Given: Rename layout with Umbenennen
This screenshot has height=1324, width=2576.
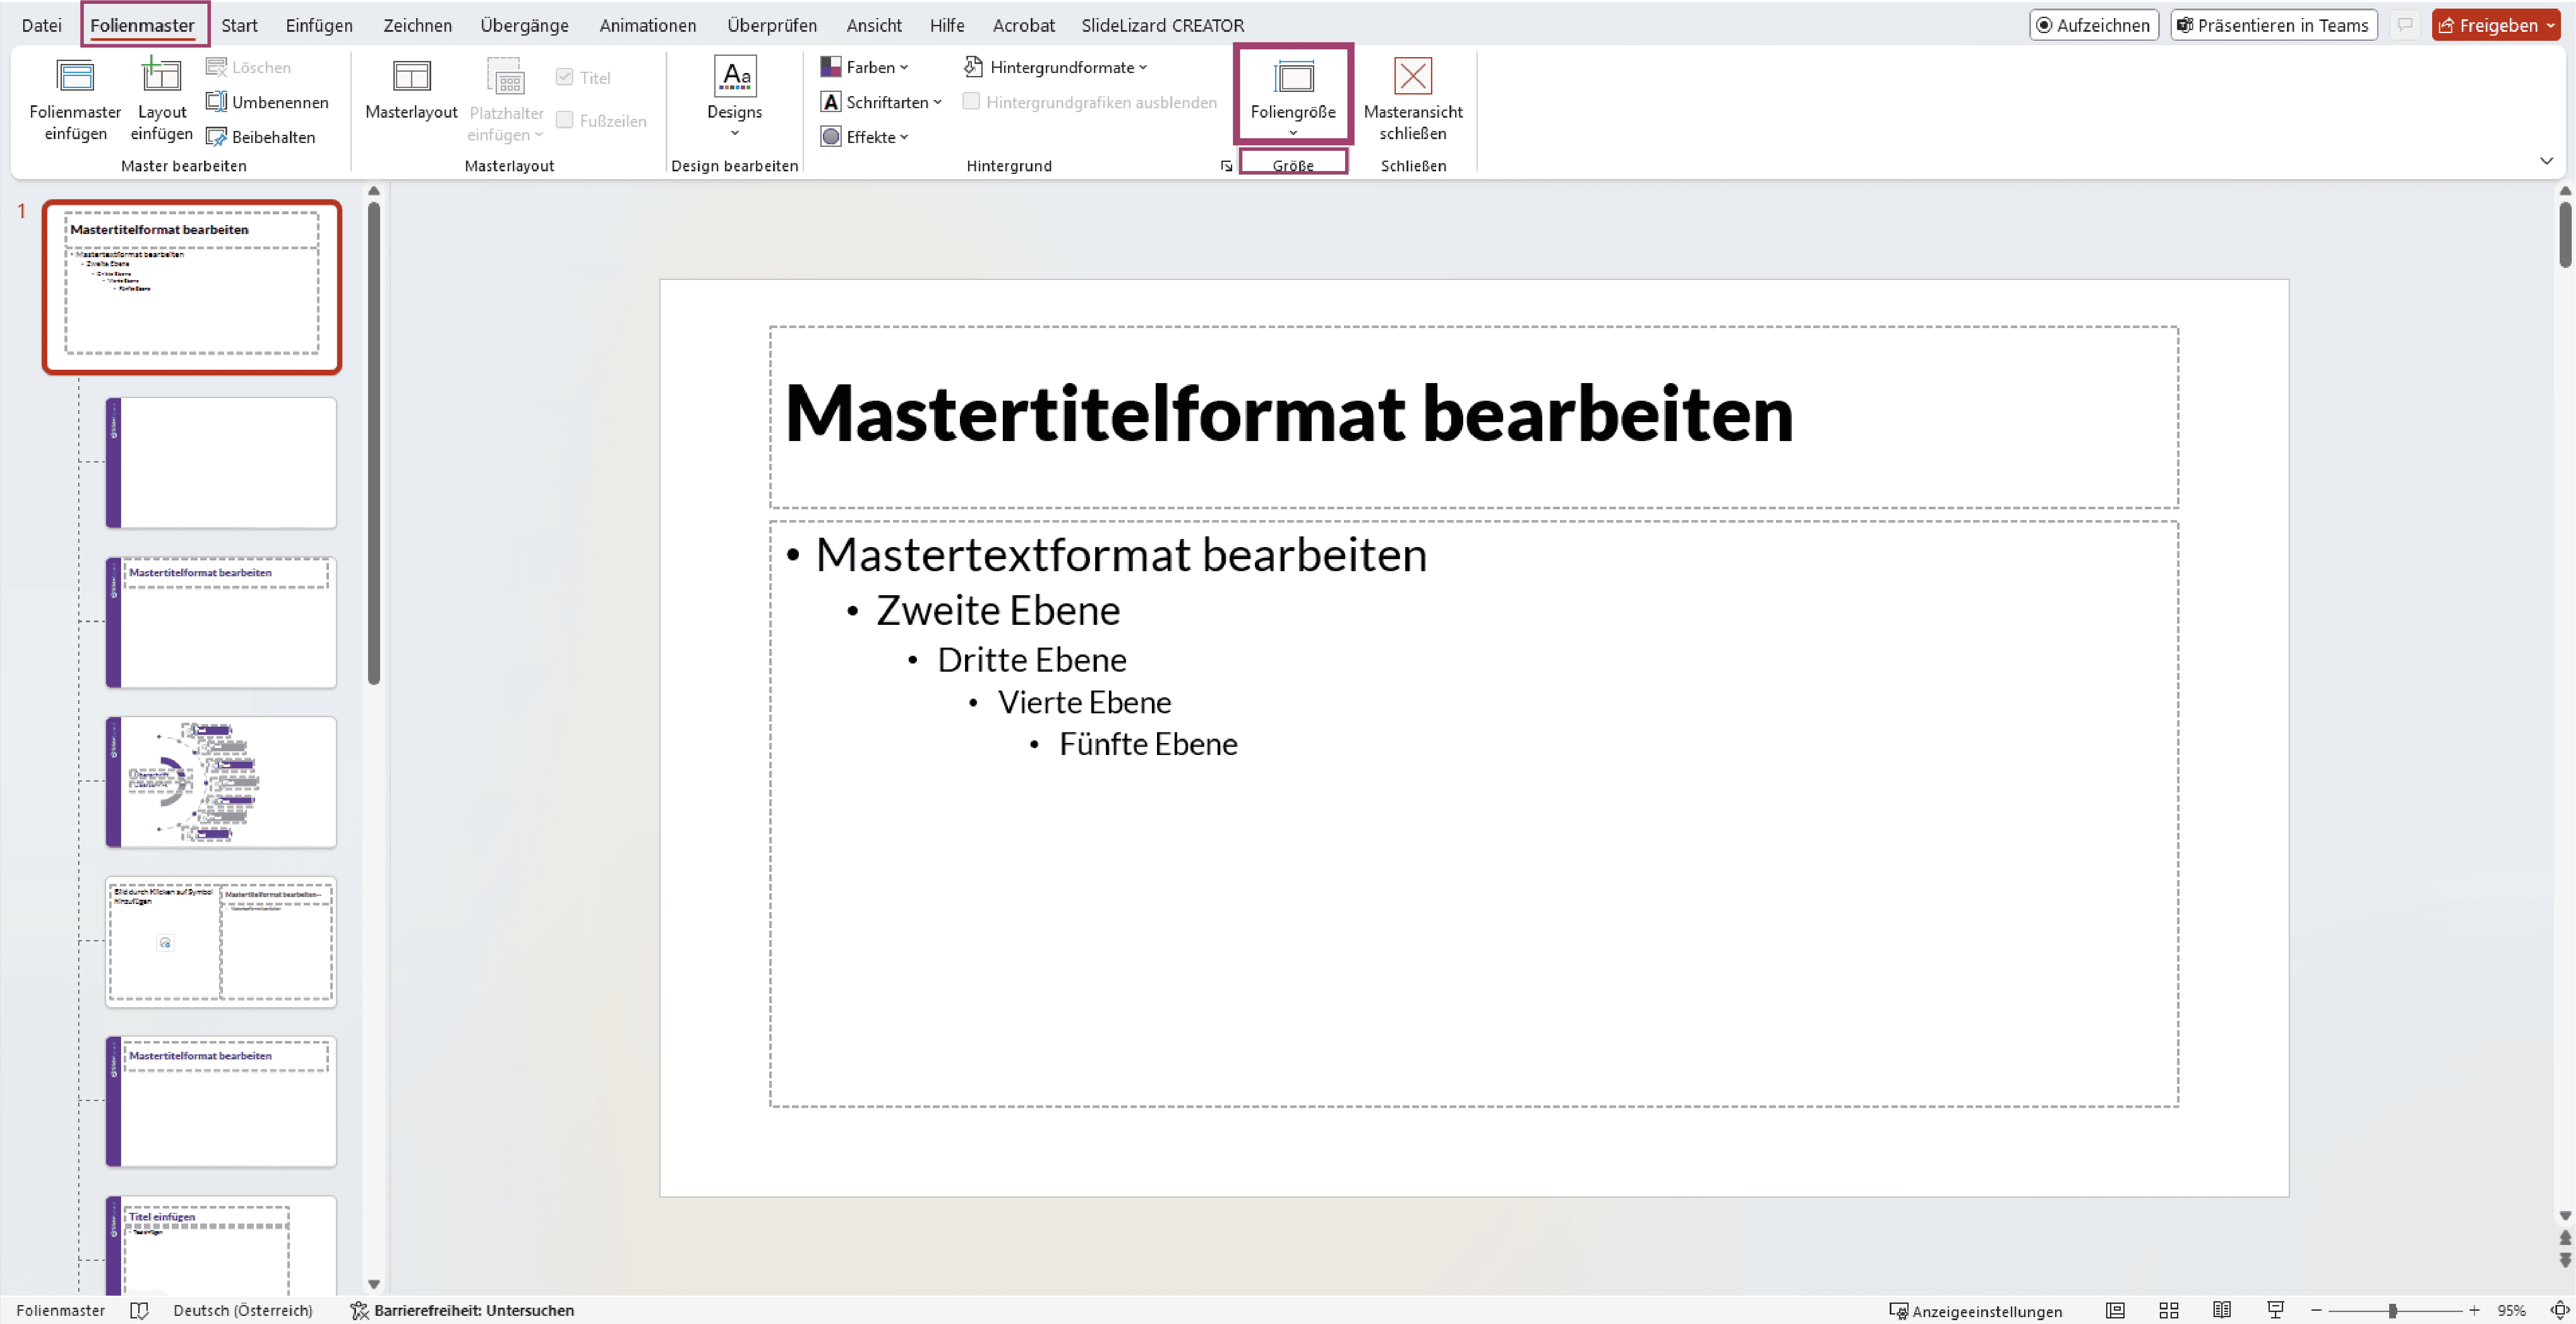Looking at the screenshot, I should (267, 102).
